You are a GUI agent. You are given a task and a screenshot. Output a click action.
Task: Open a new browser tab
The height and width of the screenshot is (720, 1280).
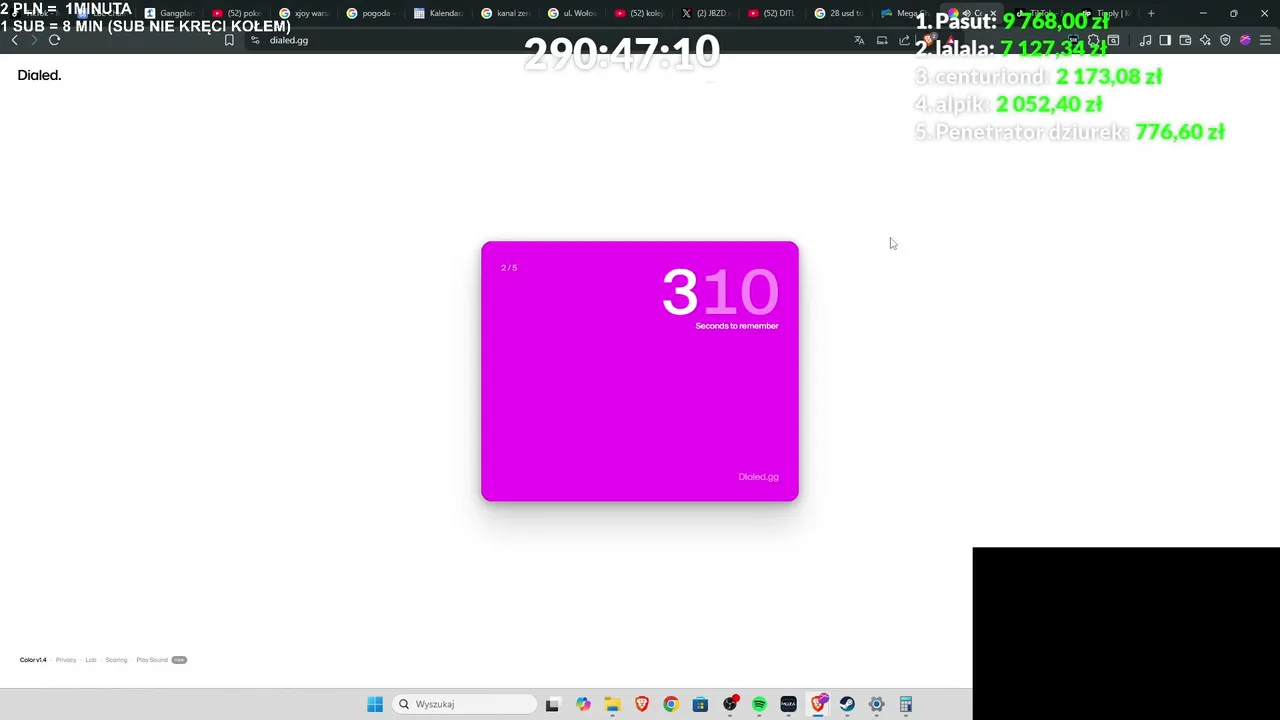coord(1151,13)
